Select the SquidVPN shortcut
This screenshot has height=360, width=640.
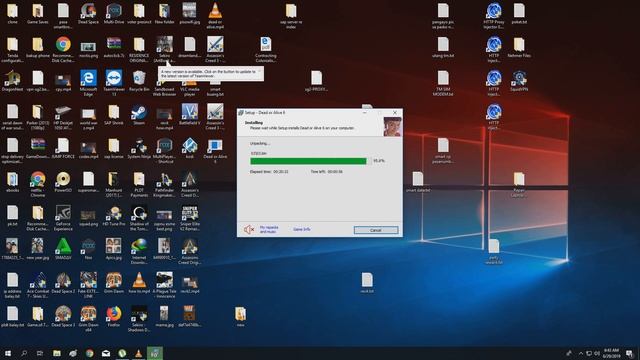coord(519,81)
